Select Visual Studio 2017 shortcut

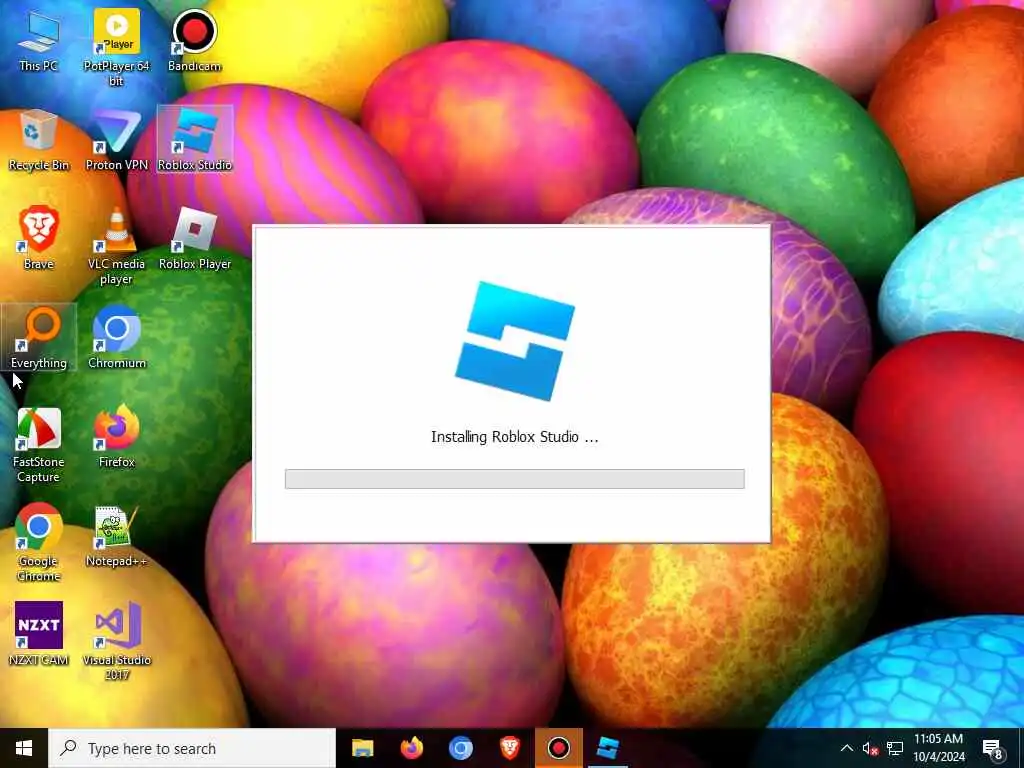(116, 641)
